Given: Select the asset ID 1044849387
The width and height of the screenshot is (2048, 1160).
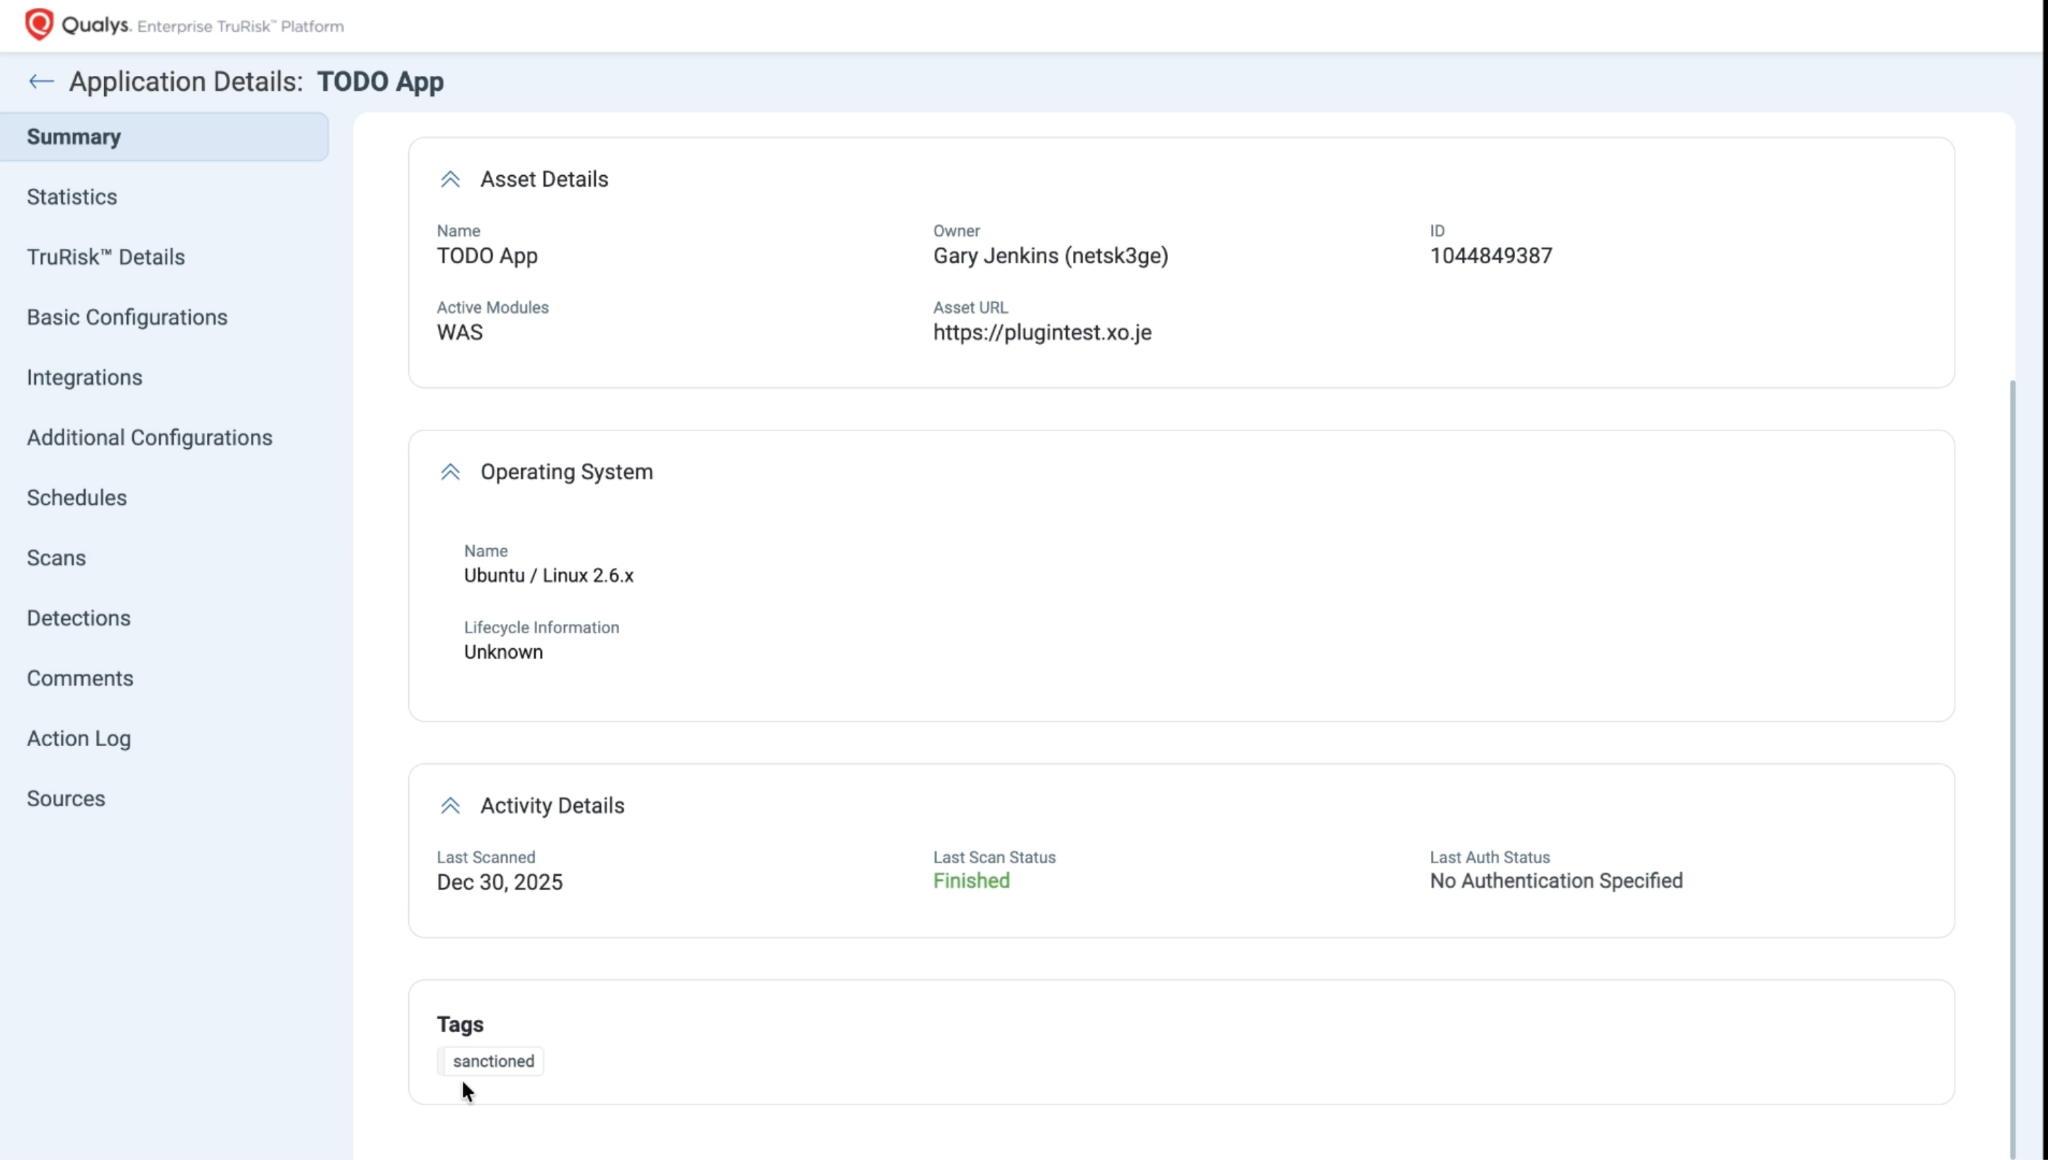Looking at the screenshot, I should [1491, 256].
